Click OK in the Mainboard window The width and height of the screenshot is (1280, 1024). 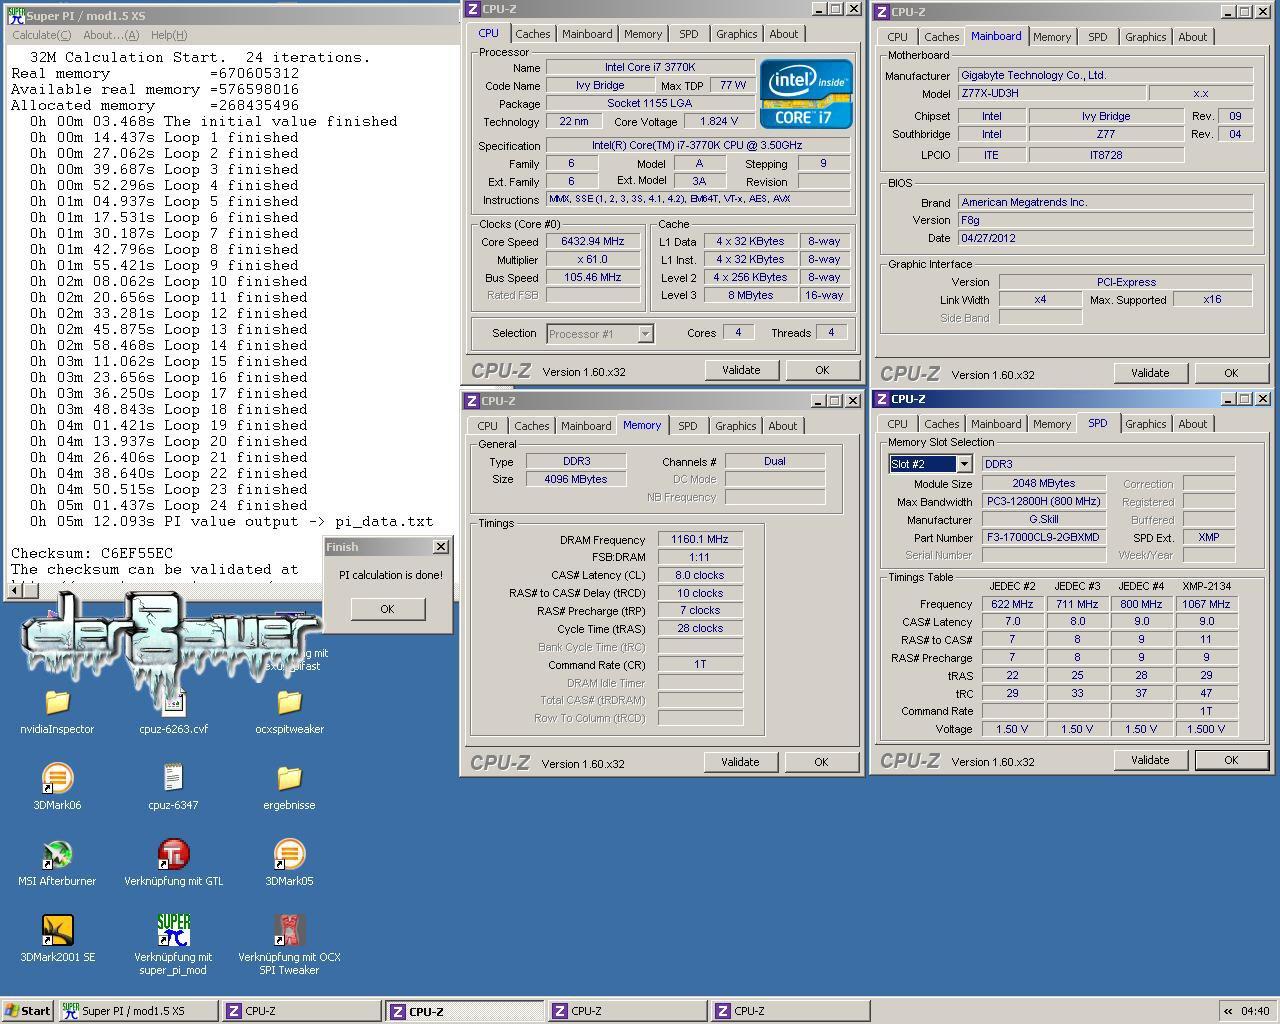(1231, 373)
